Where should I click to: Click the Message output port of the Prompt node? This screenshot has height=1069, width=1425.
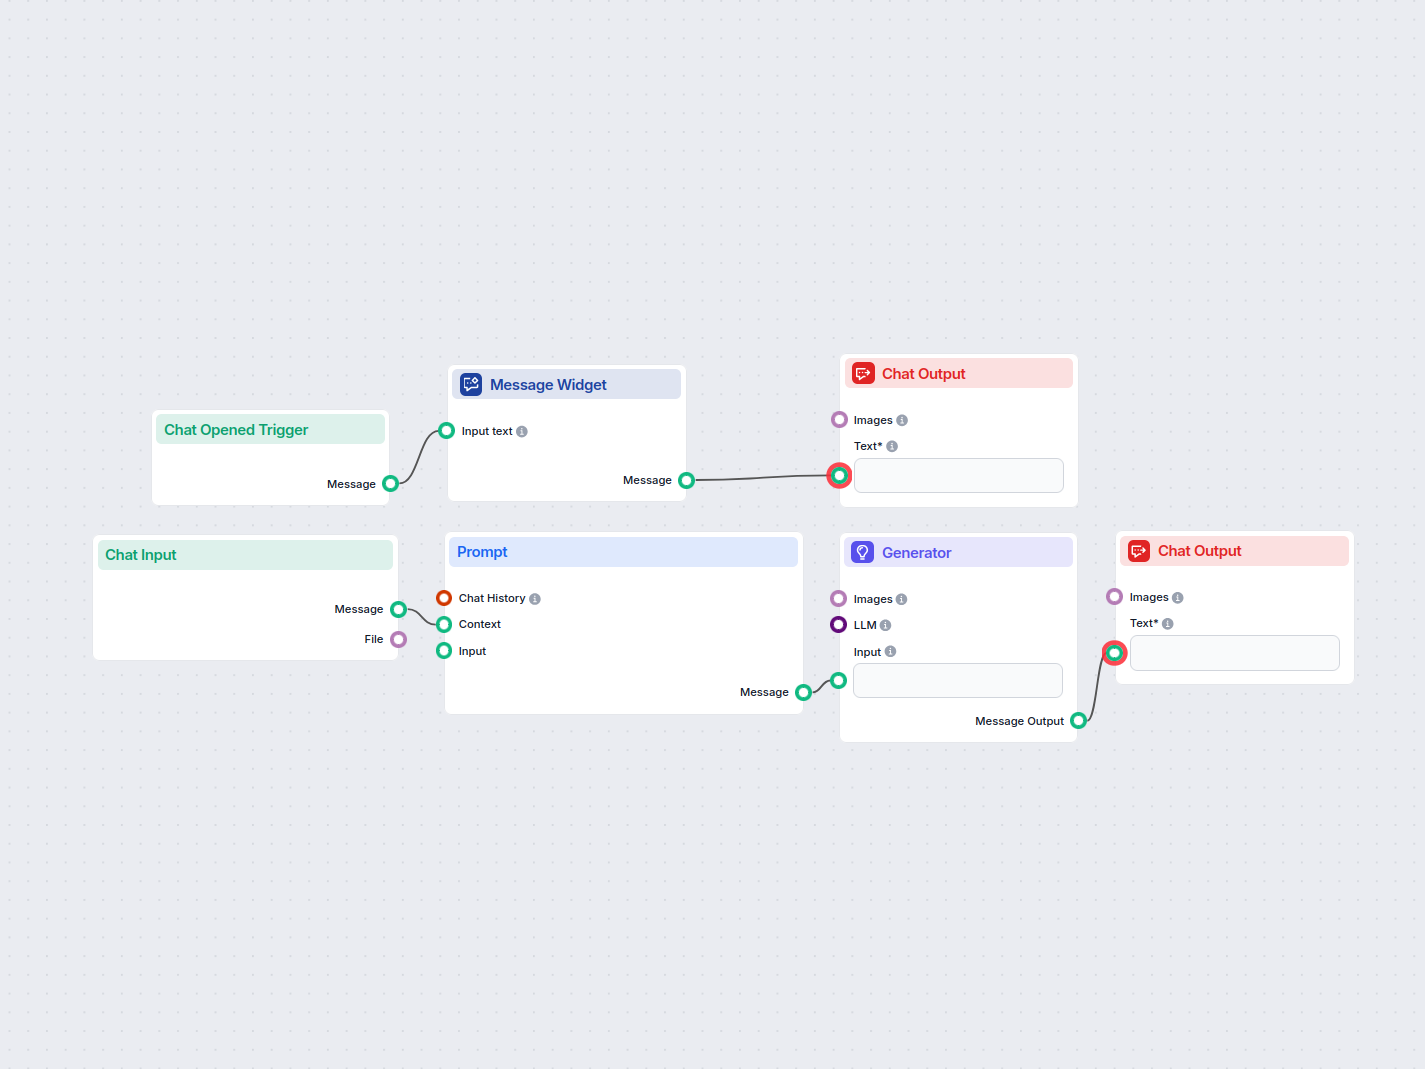(803, 691)
